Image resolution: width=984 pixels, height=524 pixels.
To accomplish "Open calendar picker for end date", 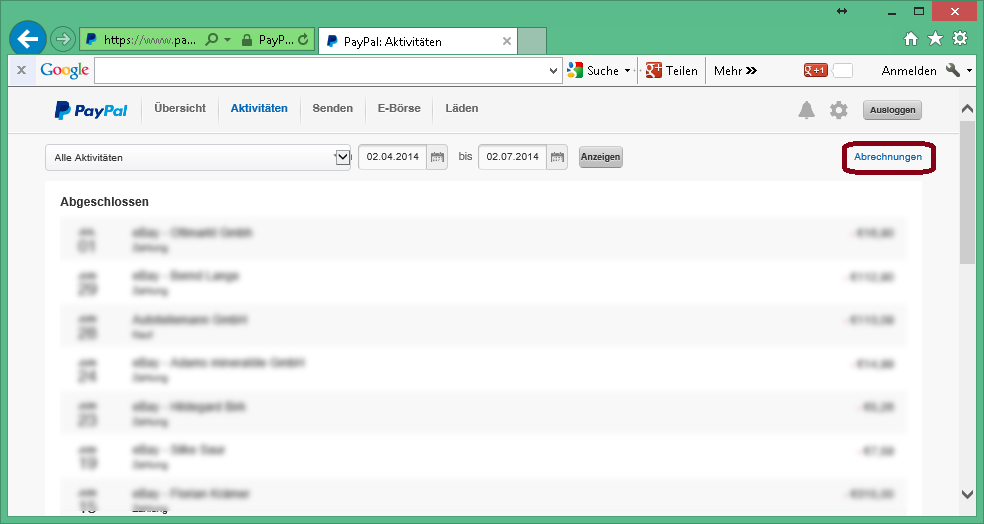I will coord(557,157).
